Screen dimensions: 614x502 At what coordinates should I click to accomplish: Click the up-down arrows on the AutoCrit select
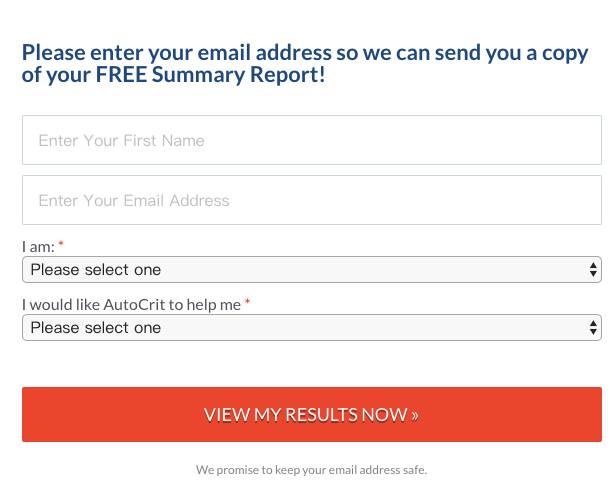(x=594, y=327)
